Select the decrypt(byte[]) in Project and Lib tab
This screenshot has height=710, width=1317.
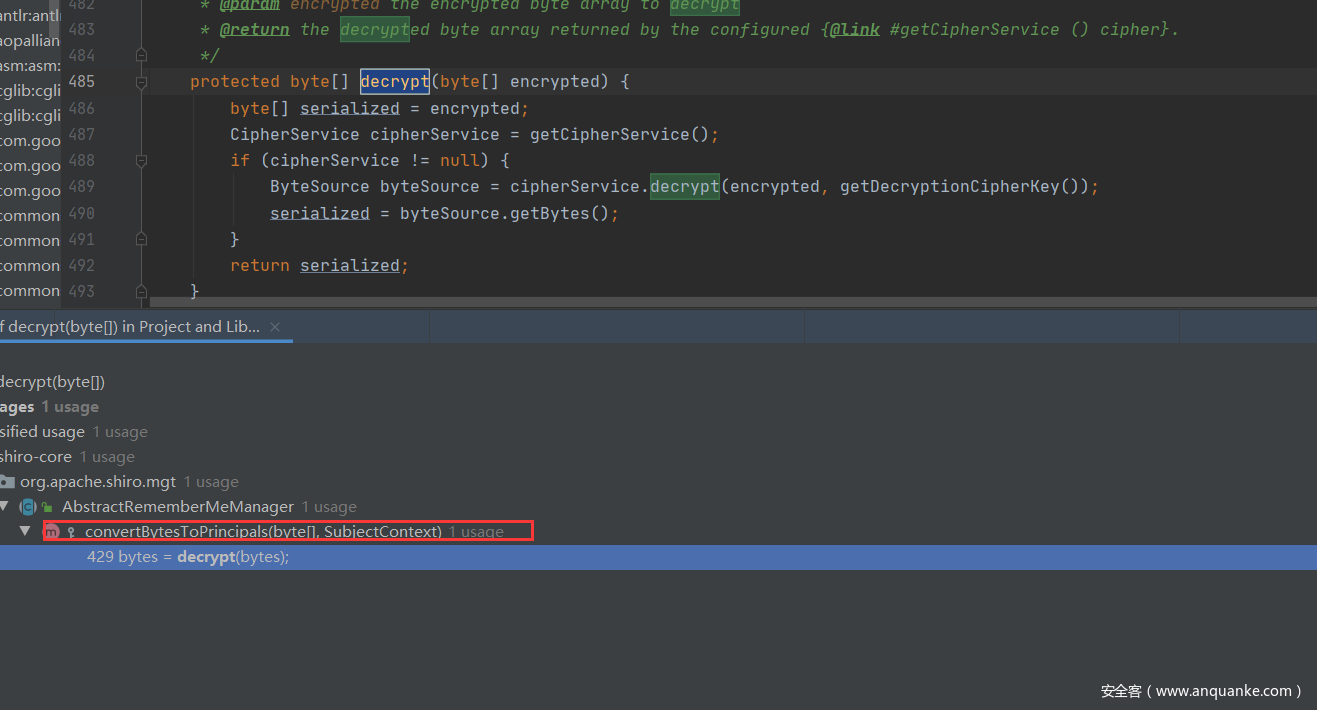tap(130, 327)
